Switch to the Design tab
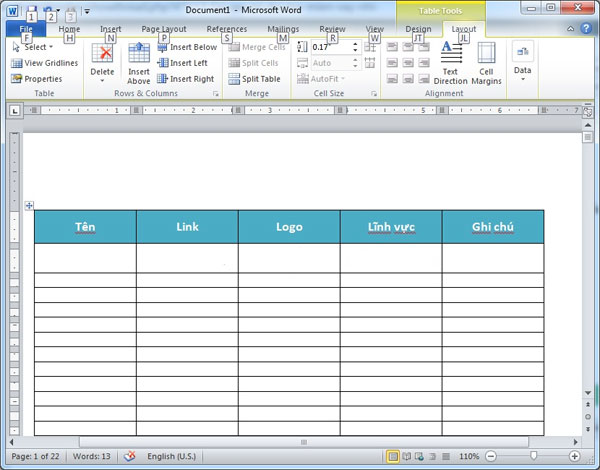600x470 pixels. coord(418,29)
